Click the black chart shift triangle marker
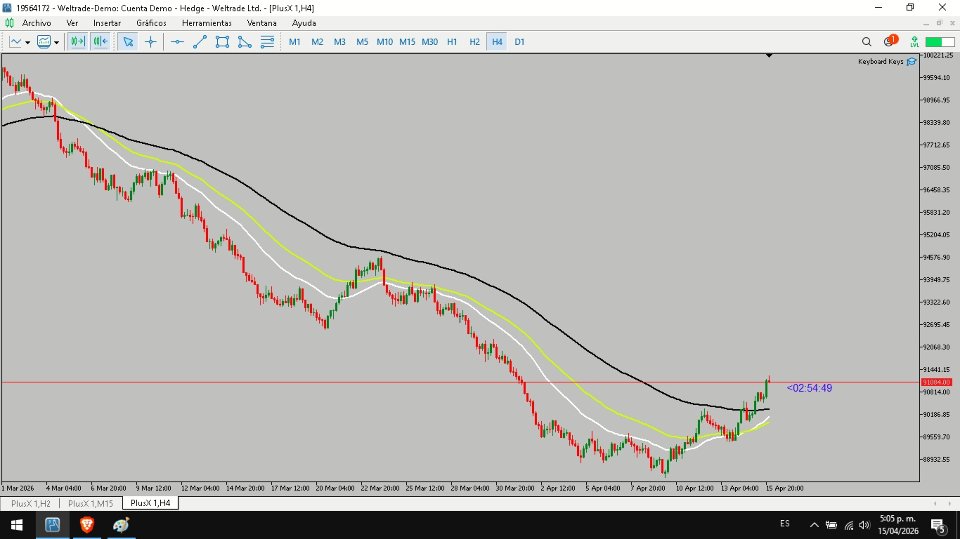The image size is (960, 539). tap(769, 56)
